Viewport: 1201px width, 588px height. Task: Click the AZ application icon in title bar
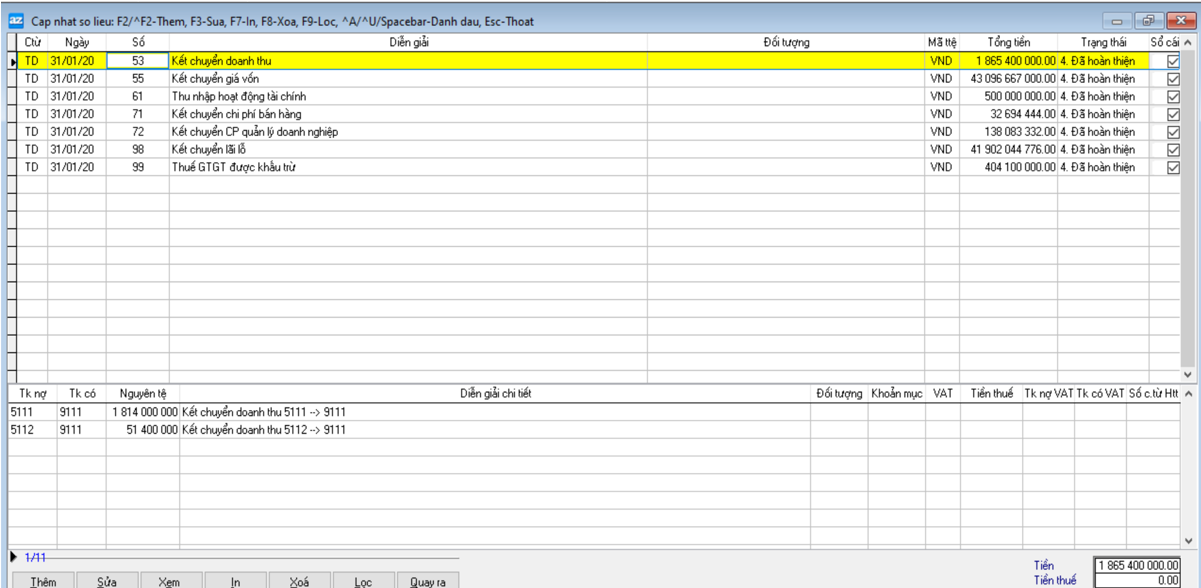[x=16, y=21]
